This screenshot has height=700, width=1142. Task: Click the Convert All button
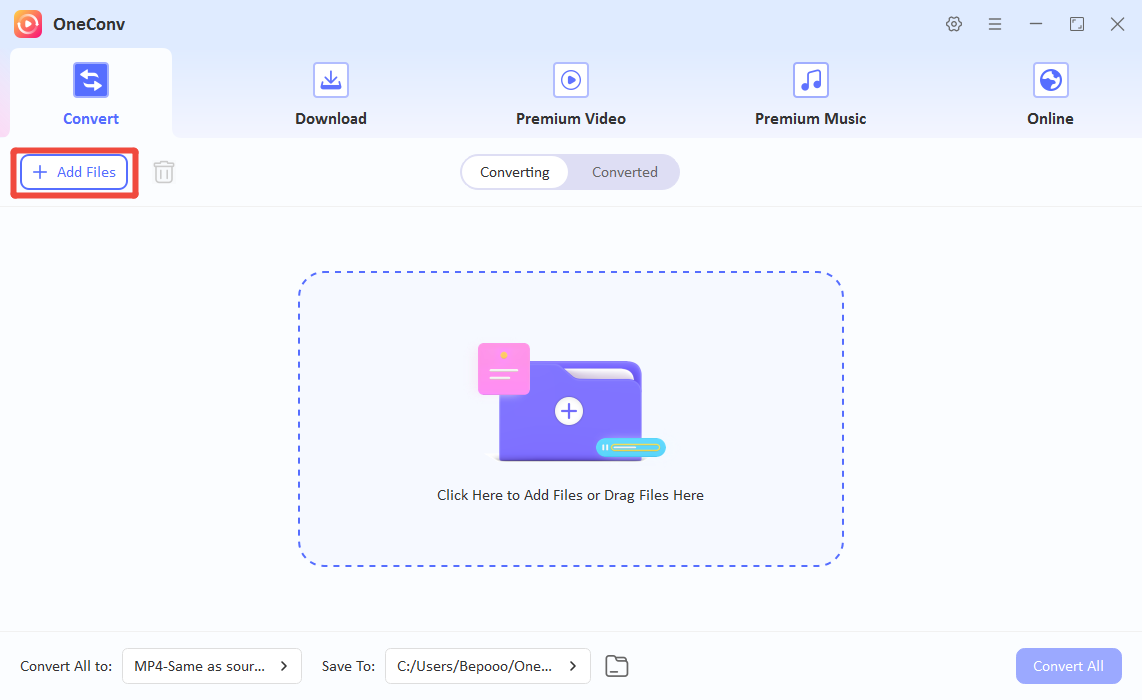click(x=1068, y=666)
